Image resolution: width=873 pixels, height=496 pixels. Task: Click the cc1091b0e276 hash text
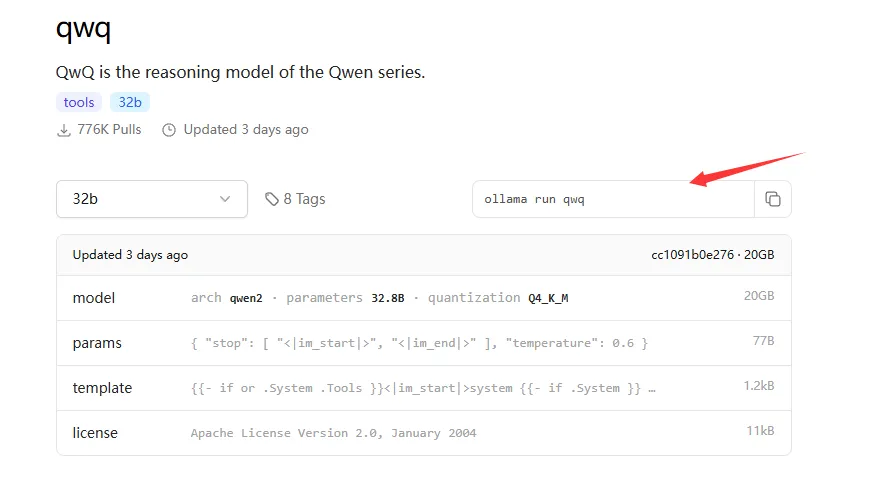click(x=693, y=254)
